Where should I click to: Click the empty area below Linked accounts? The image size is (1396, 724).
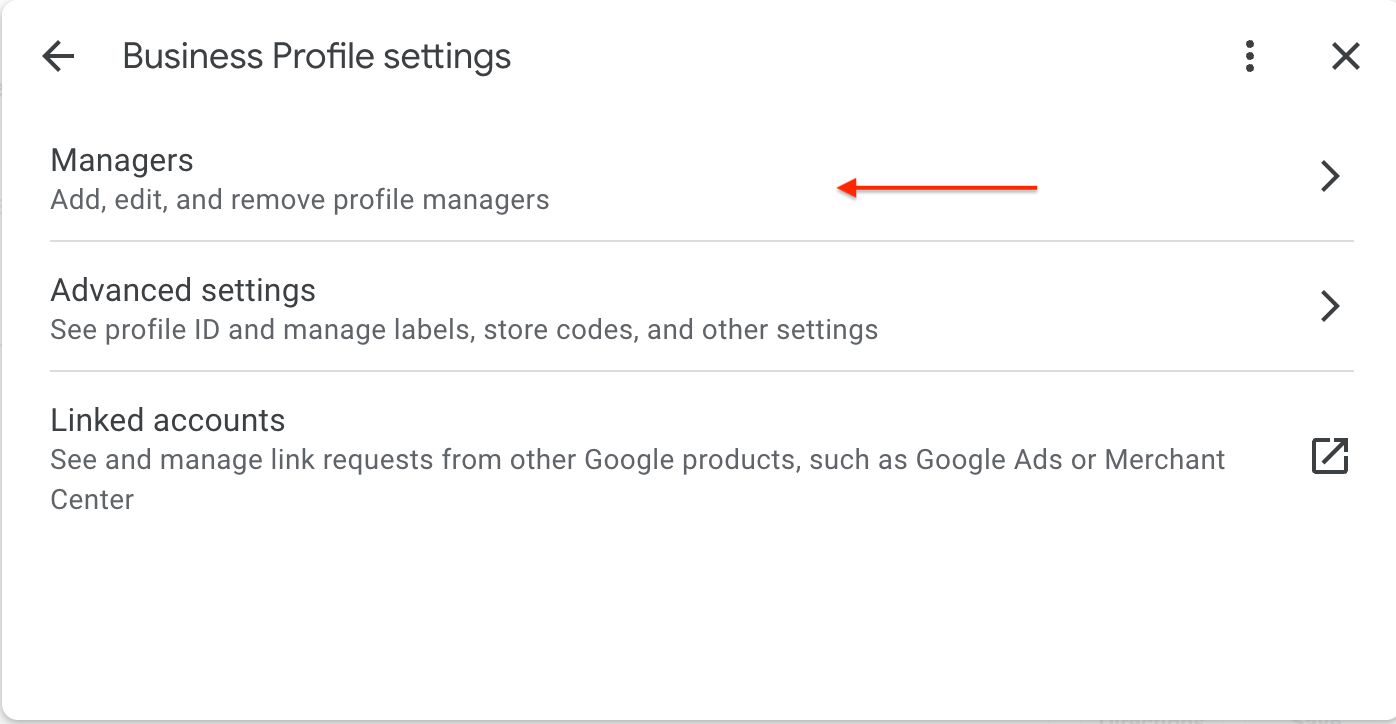tap(700, 610)
